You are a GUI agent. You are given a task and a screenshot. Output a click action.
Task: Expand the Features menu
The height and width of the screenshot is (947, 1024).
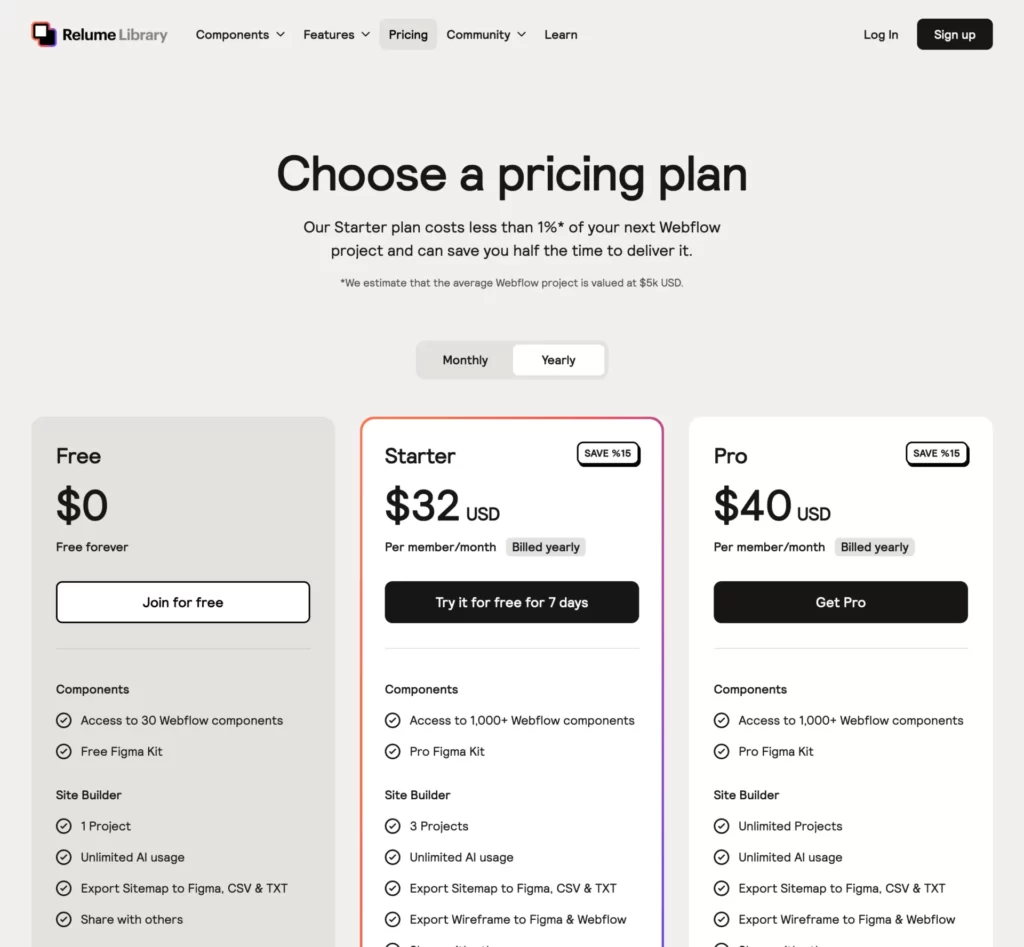pos(336,34)
